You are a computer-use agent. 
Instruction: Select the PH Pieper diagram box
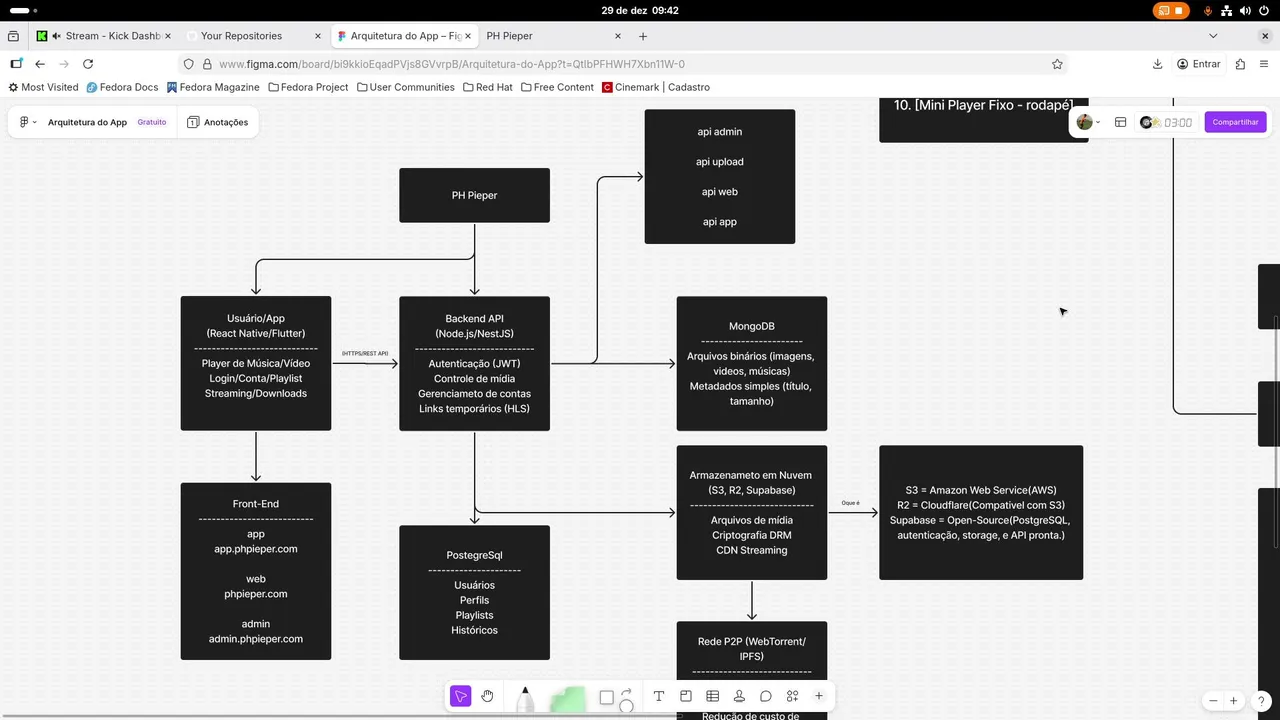point(474,195)
